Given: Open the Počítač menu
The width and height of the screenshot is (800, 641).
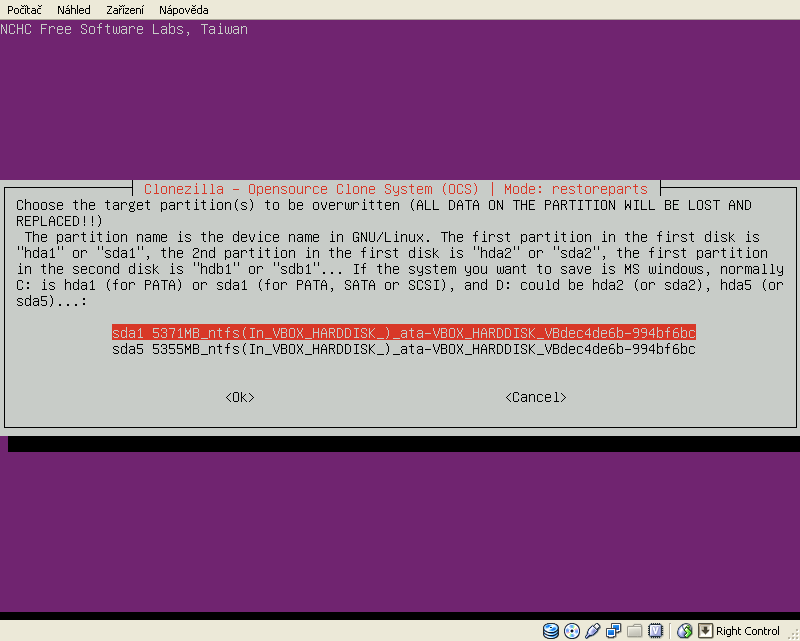Looking at the screenshot, I should click(x=25, y=9).
